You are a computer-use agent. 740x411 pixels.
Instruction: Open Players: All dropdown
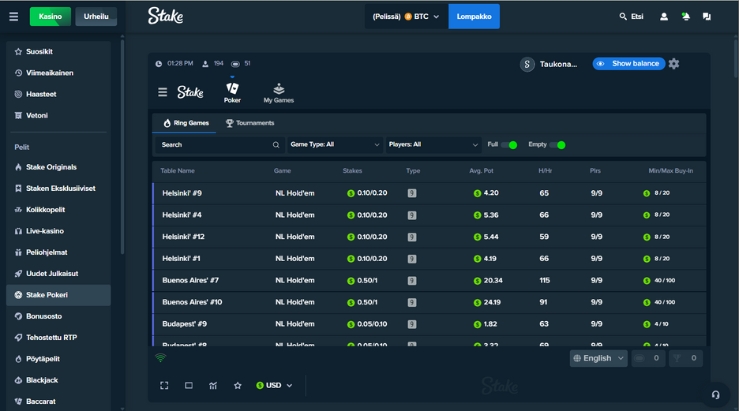click(x=433, y=145)
